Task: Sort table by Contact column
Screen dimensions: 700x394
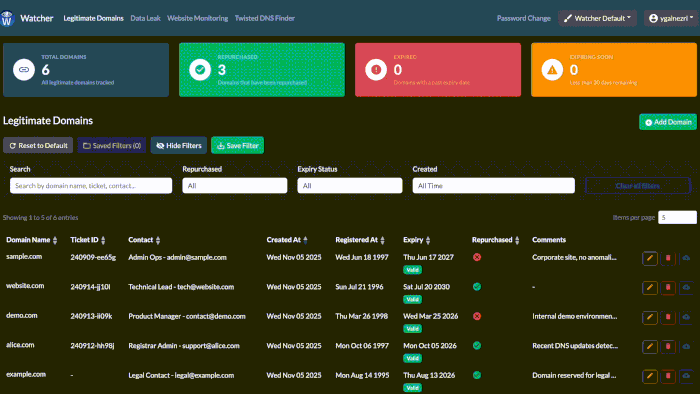Action: pyautogui.click(x=144, y=240)
